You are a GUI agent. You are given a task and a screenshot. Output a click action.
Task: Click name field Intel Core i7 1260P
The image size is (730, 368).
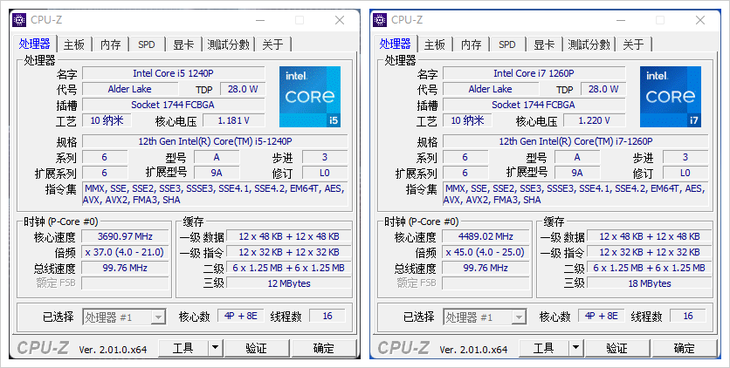(x=534, y=73)
